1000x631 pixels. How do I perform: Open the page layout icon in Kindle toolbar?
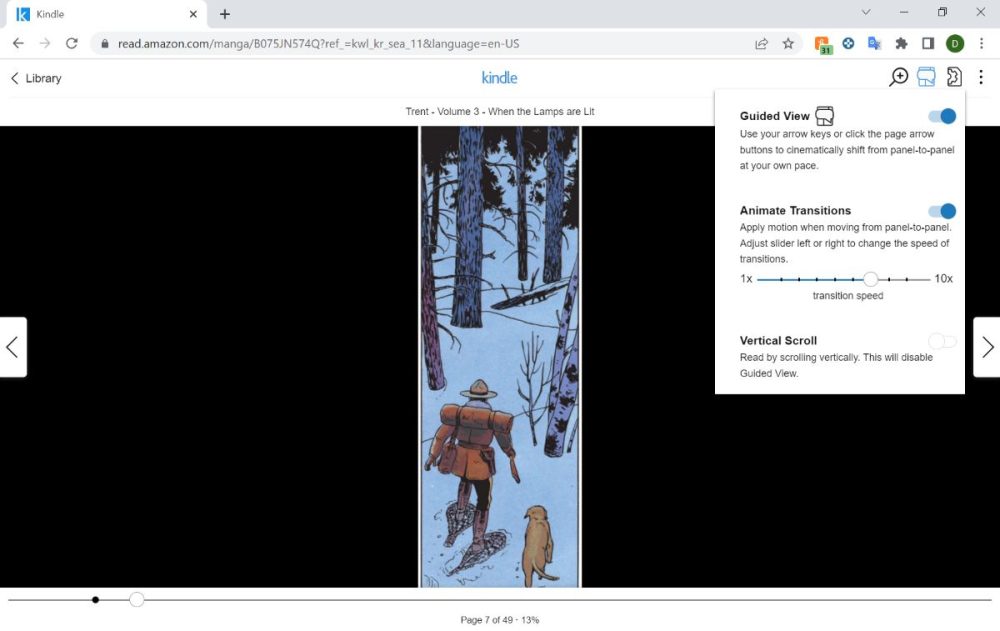tap(953, 77)
